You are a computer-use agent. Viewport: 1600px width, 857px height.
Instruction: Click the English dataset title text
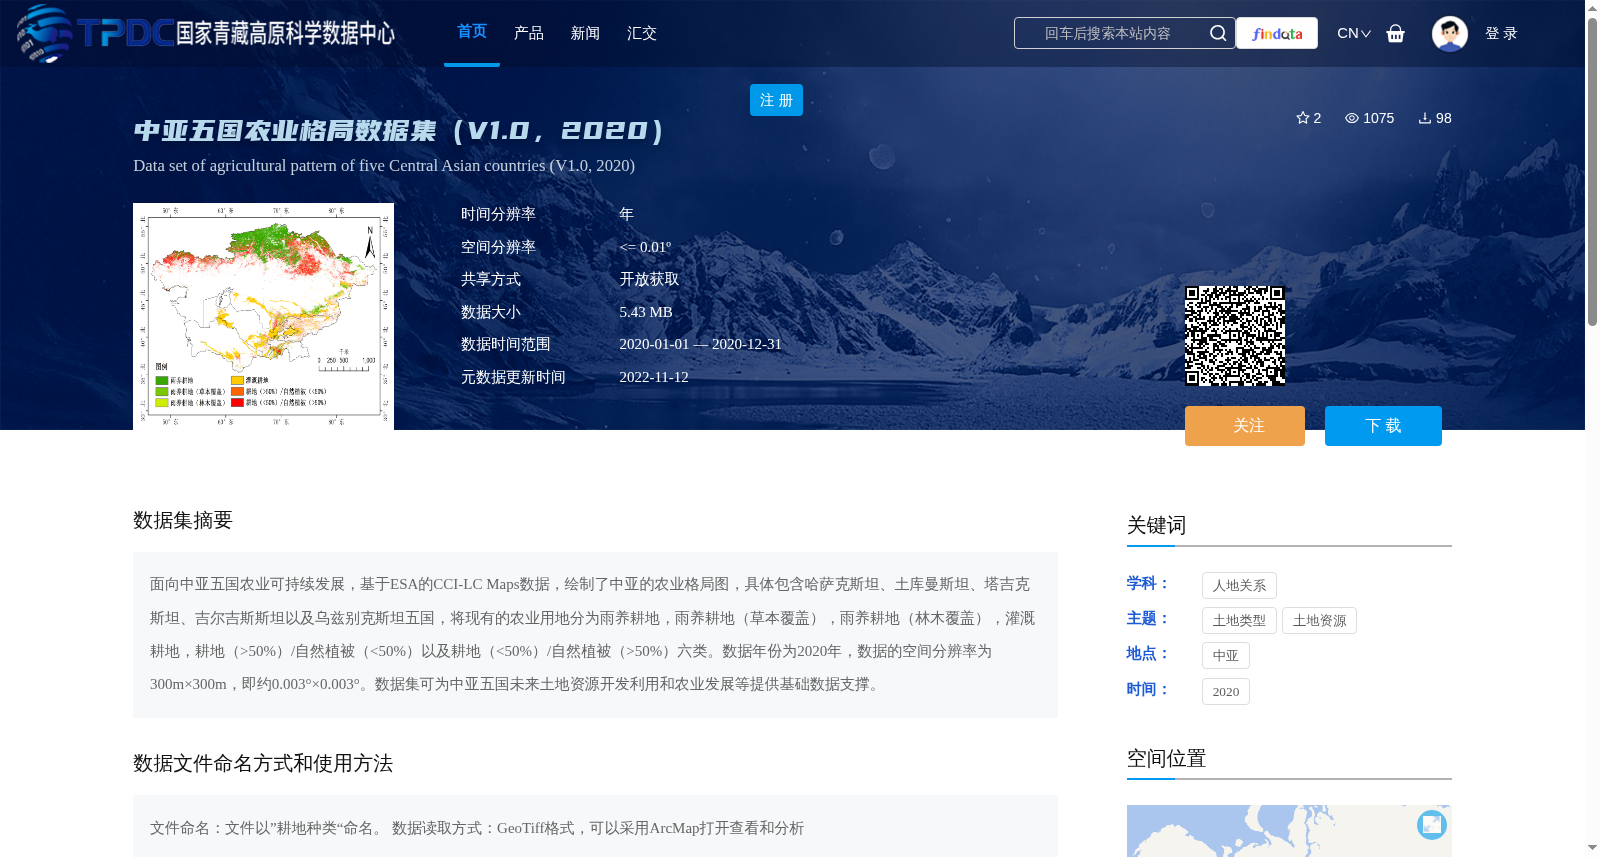(x=384, y=165)
